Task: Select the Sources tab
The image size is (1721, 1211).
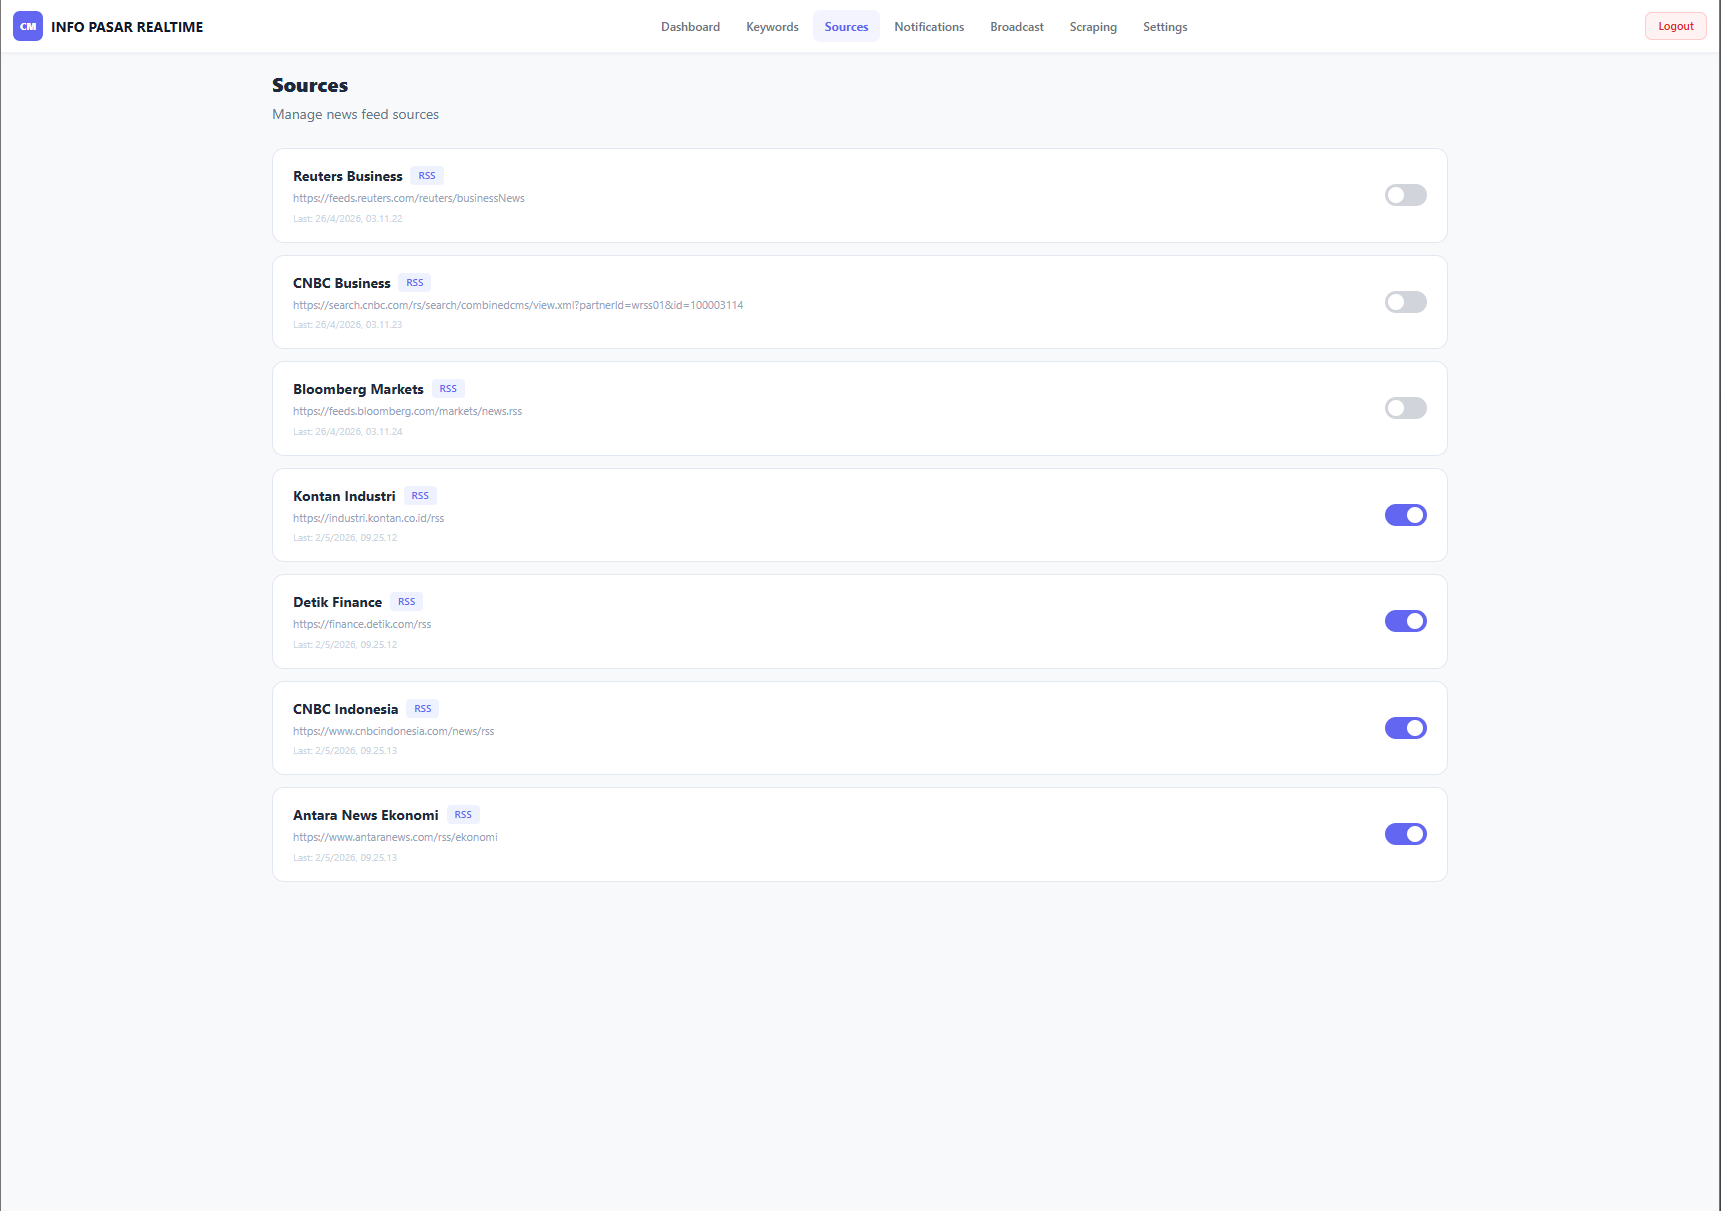Action: coord(846,27)
